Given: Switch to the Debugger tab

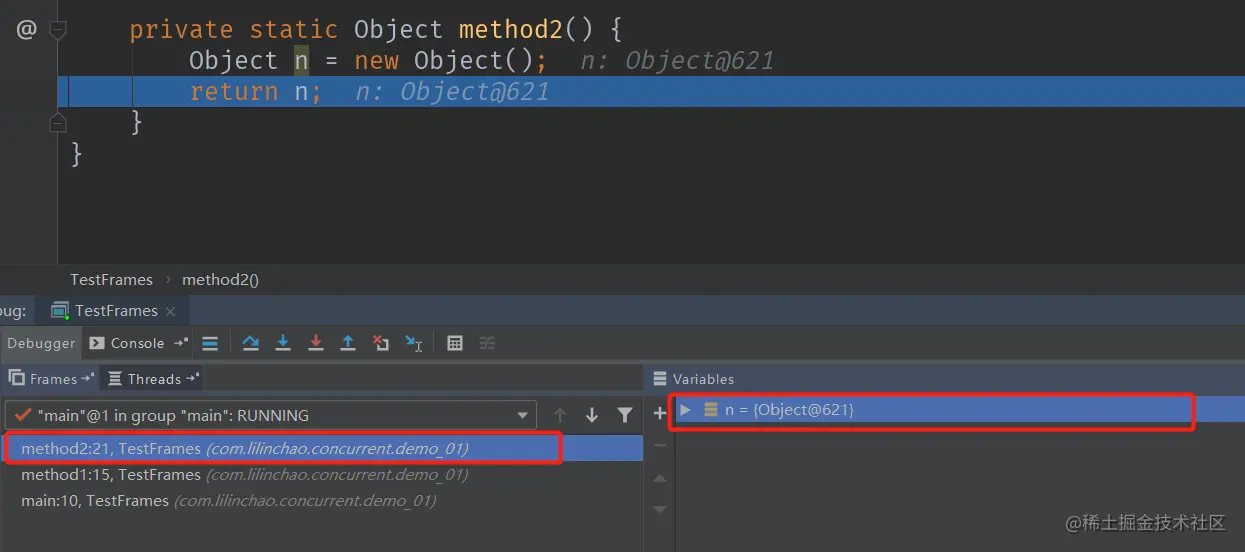Looking at the screenshot, I should (x=41, y=343).
